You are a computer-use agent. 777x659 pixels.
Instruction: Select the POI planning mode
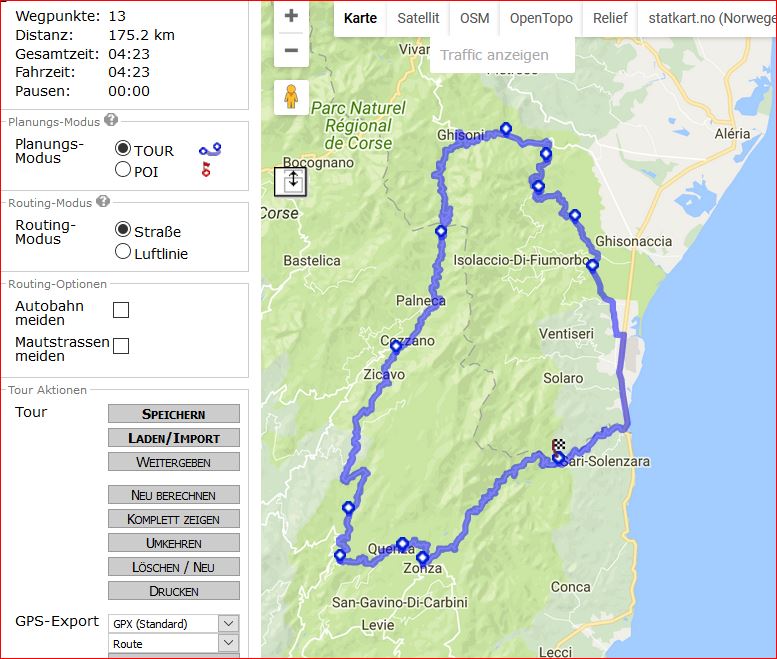click(x=123, y=169)
